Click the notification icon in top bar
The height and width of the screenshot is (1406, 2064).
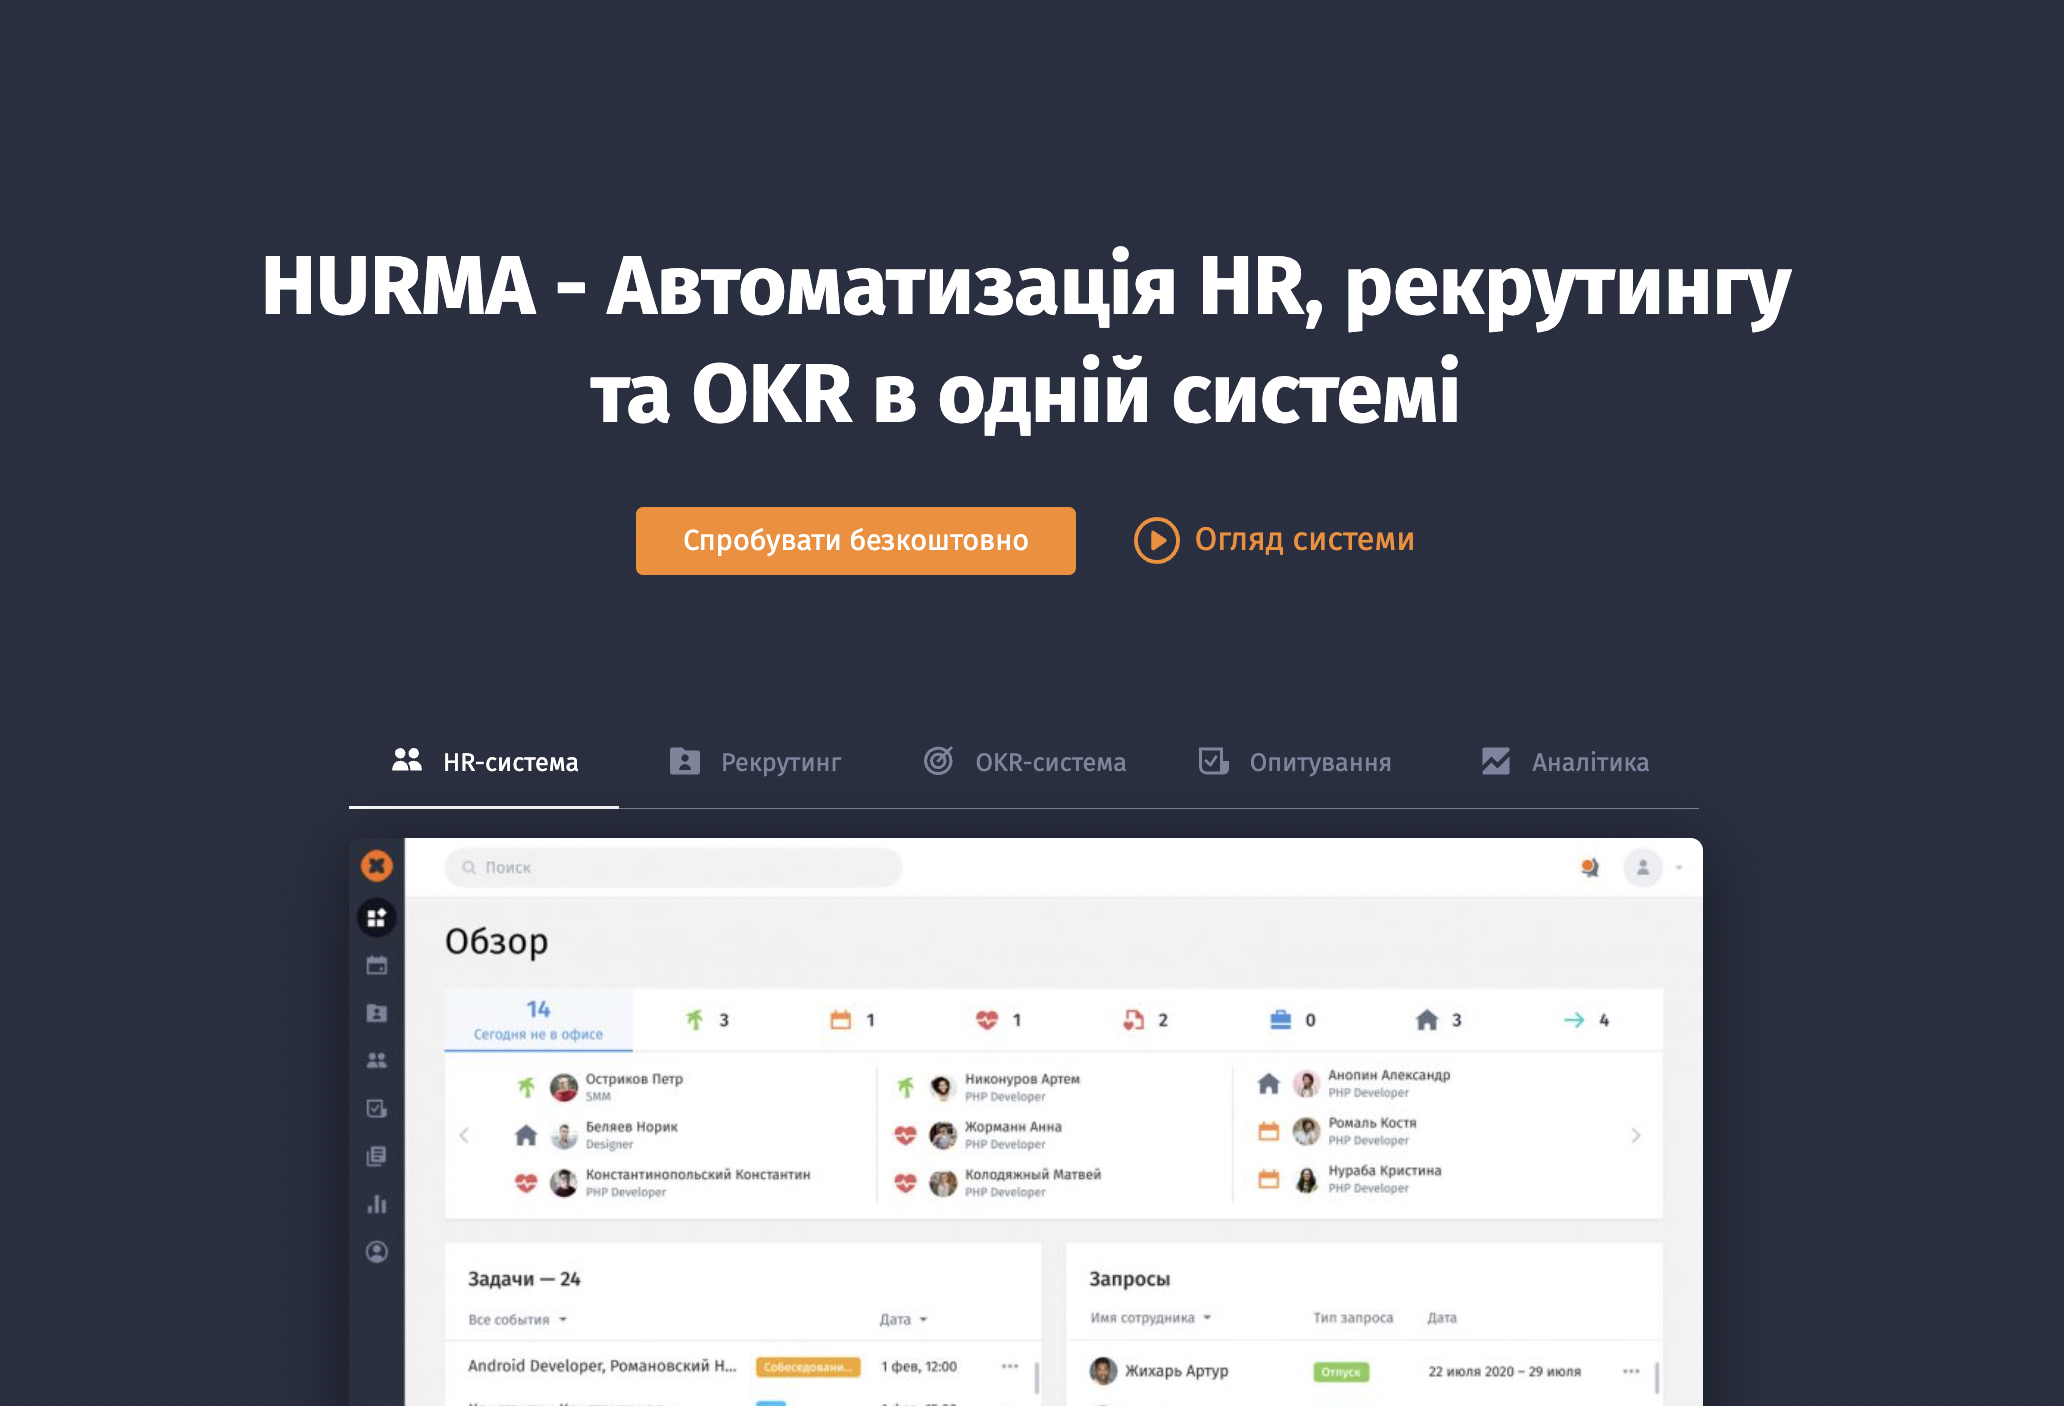pos(1589,868)
